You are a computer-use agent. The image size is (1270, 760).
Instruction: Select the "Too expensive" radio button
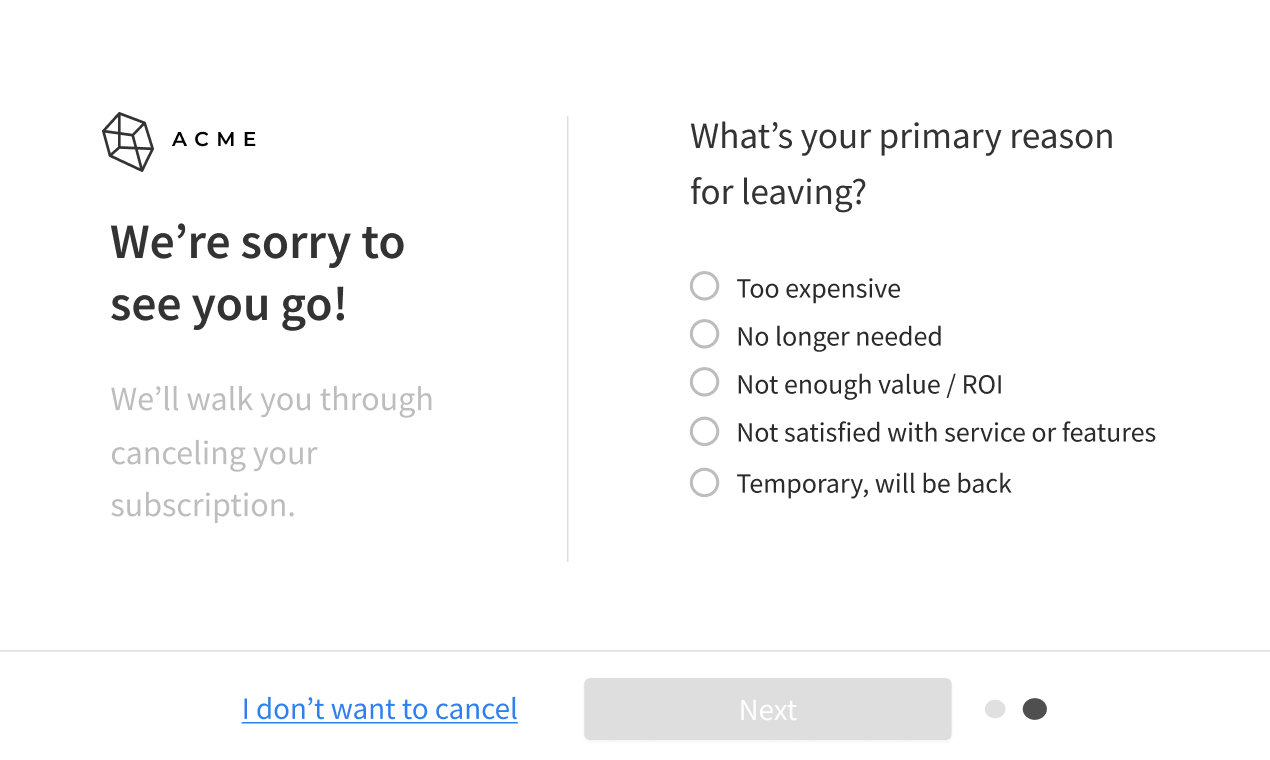[x=704, y=287]
